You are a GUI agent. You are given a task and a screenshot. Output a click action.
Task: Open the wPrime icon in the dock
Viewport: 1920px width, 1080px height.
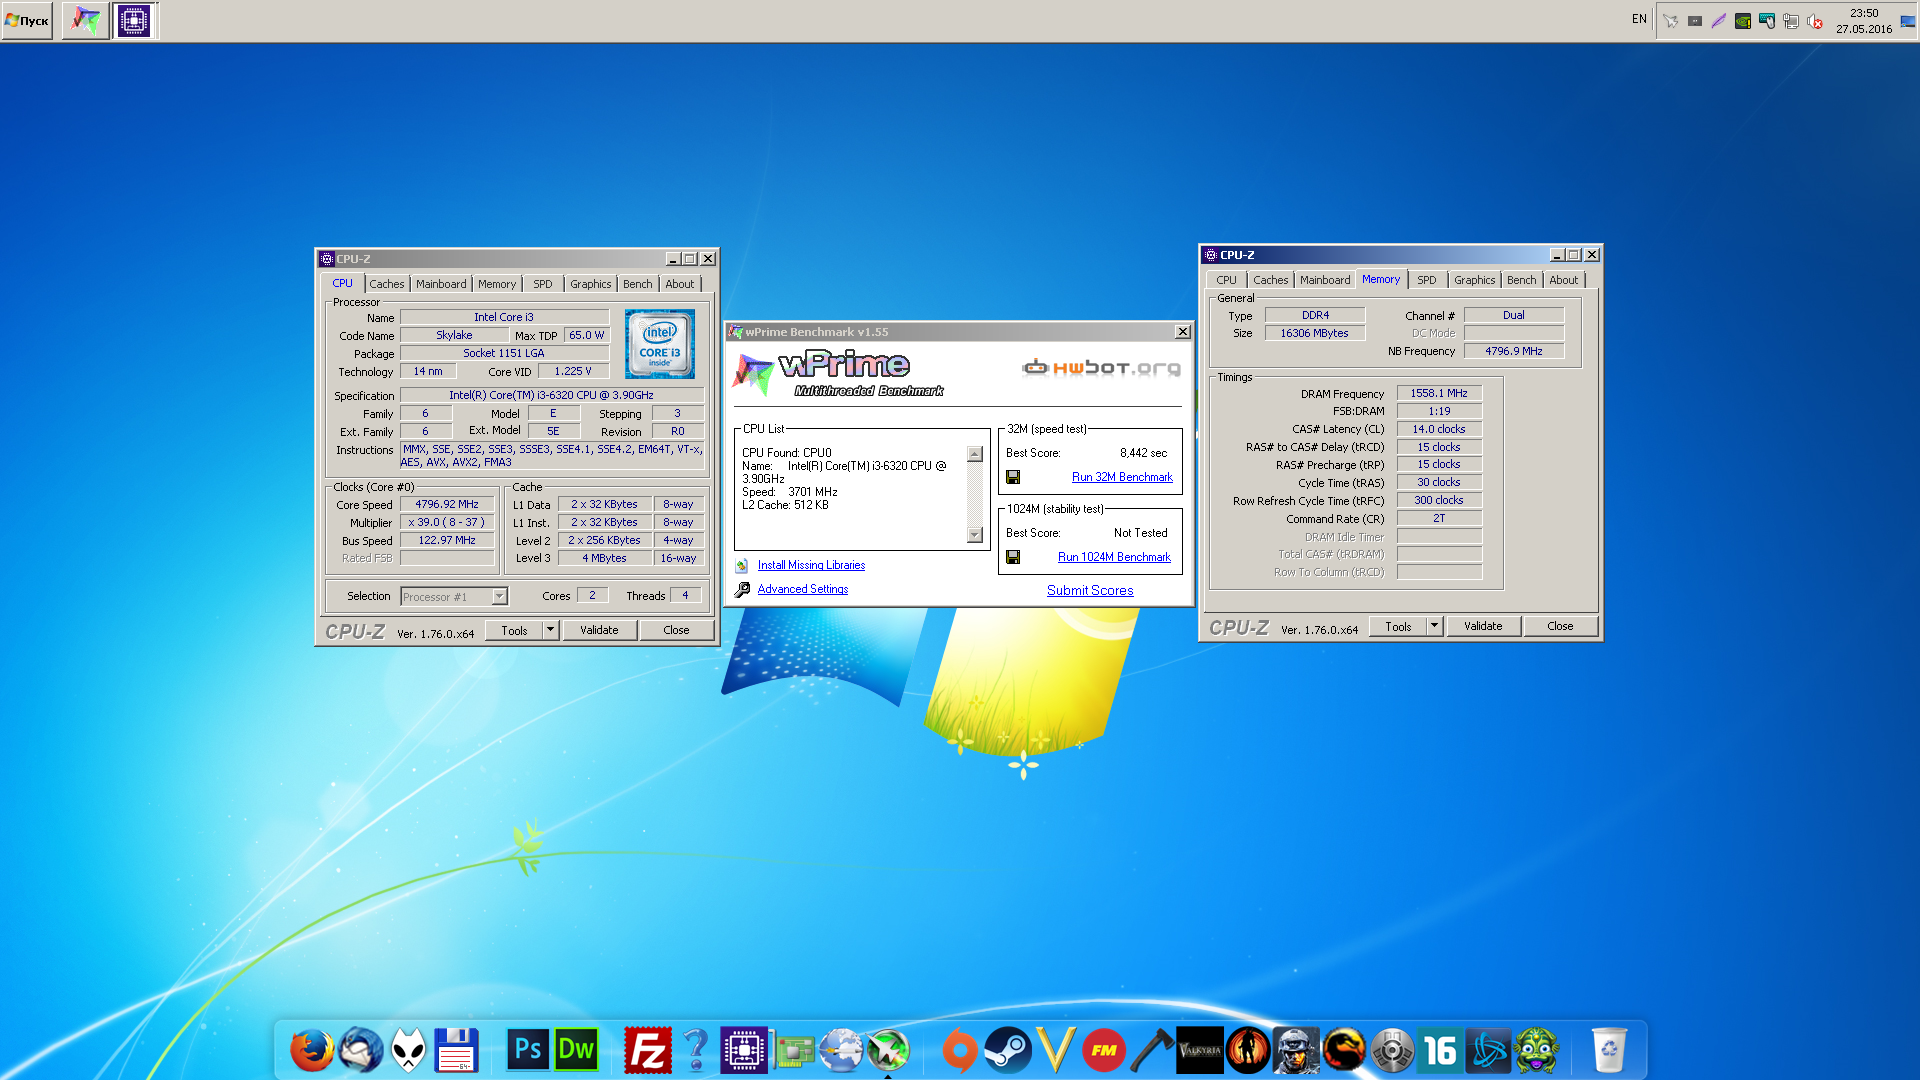click(x=888, y=1050)
